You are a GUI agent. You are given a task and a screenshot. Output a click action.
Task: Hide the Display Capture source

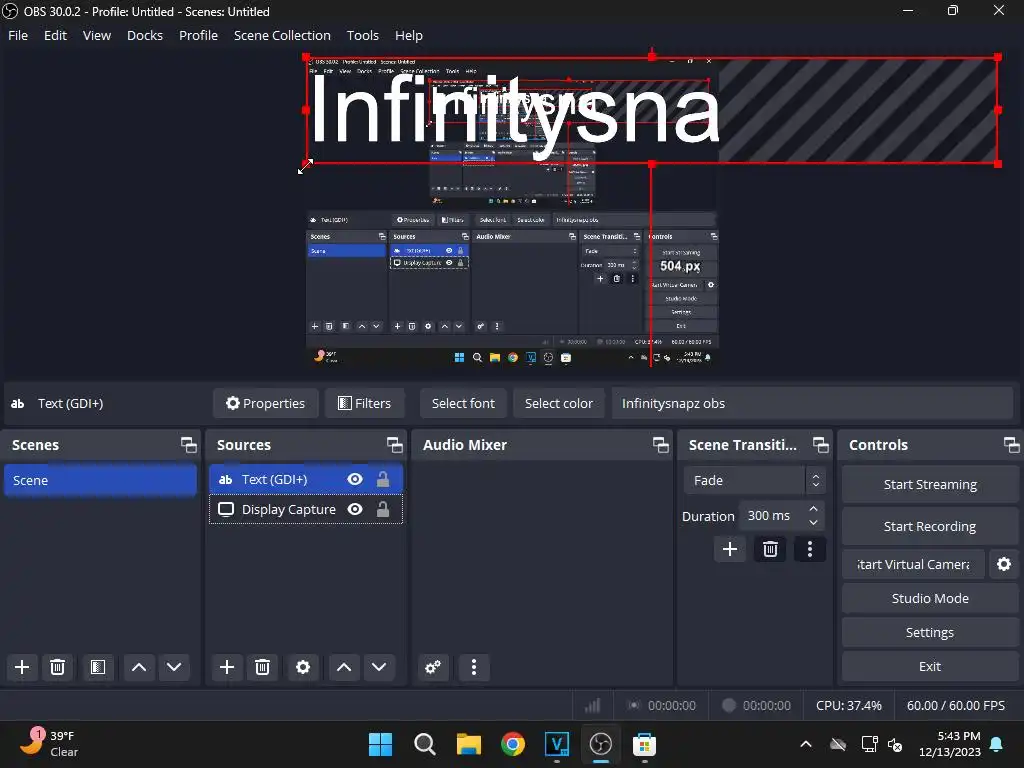[355, 509]
